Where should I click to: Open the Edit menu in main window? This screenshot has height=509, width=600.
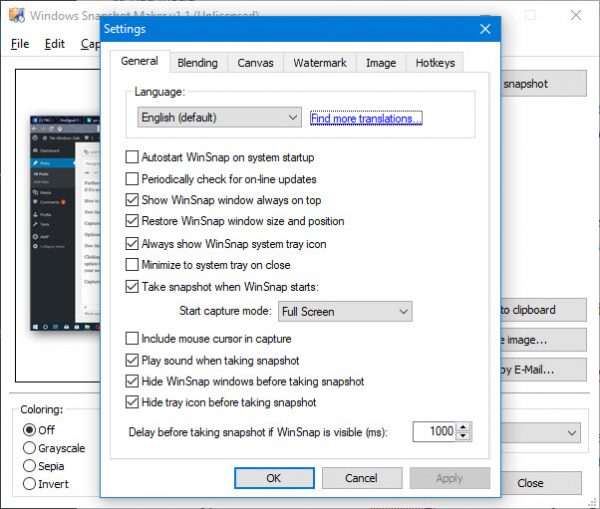(x=55, y=44)
